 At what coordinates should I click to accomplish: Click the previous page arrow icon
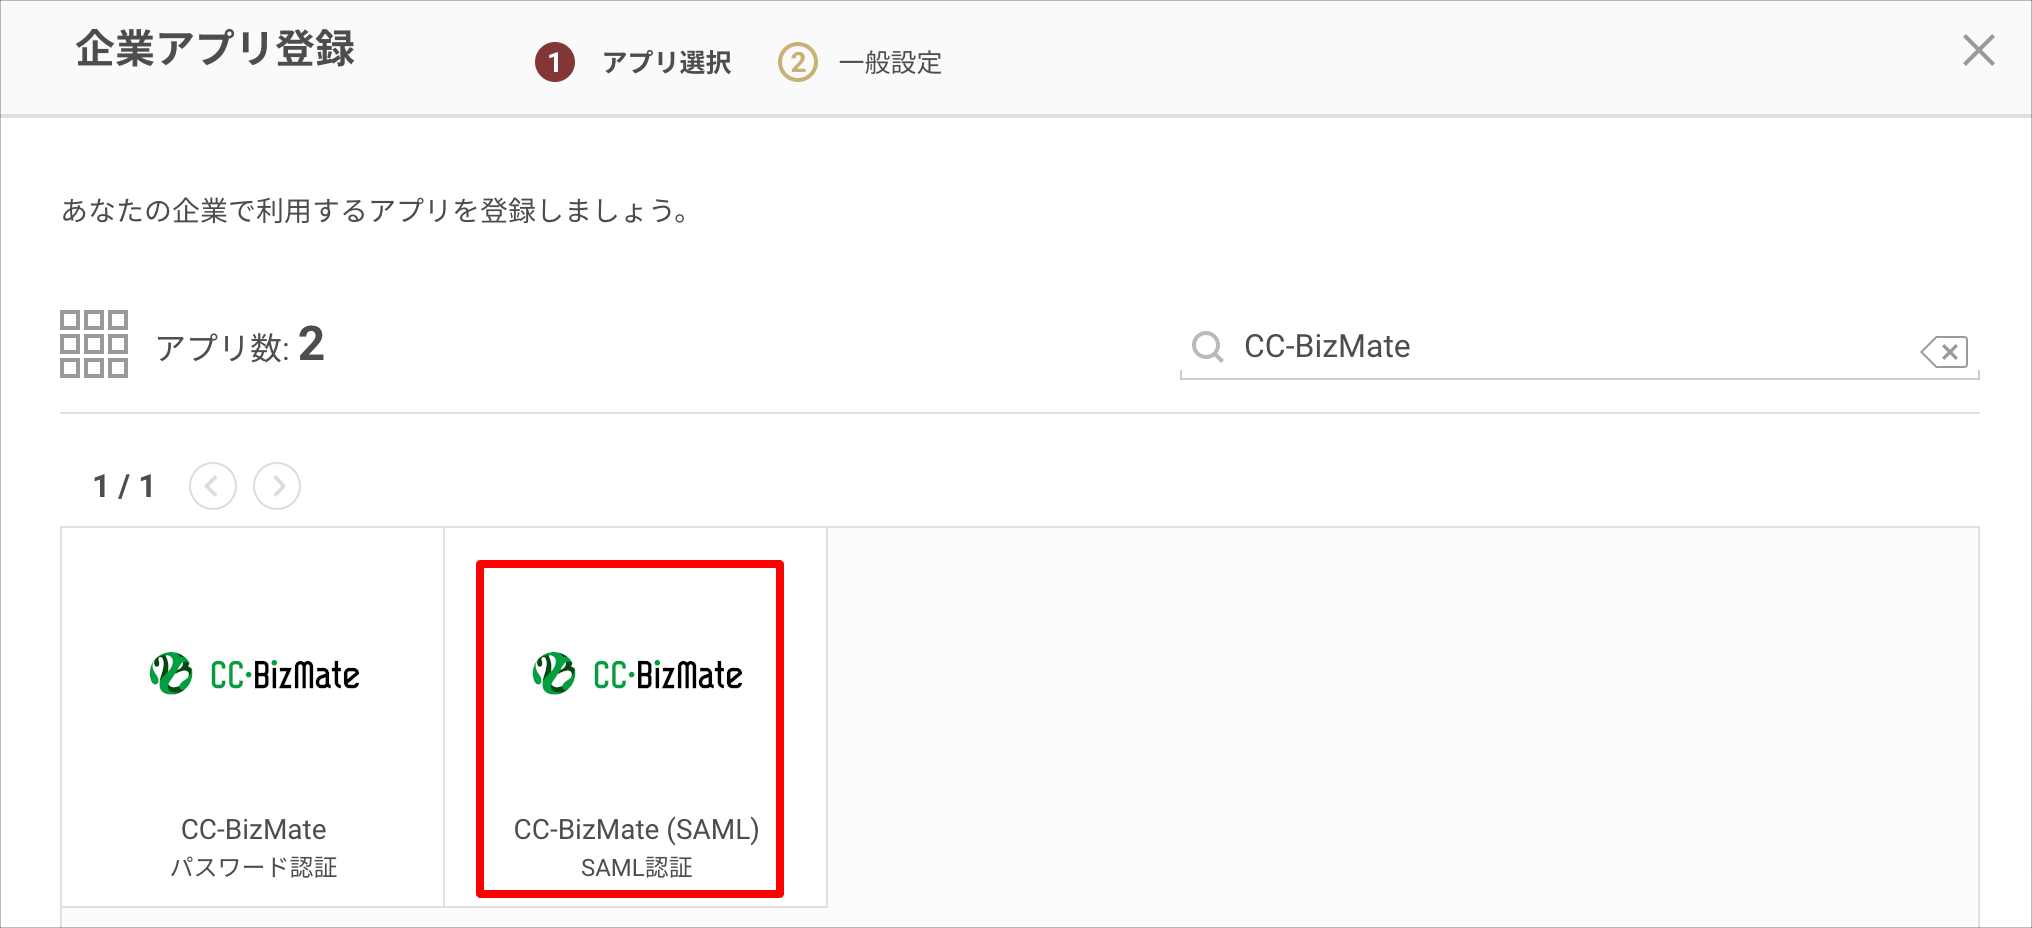[213, 486]
